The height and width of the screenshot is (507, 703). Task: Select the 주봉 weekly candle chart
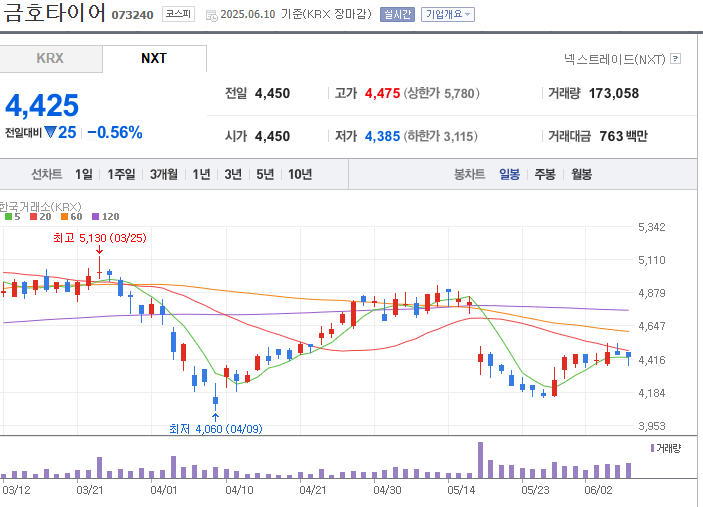tap(545, 174)
